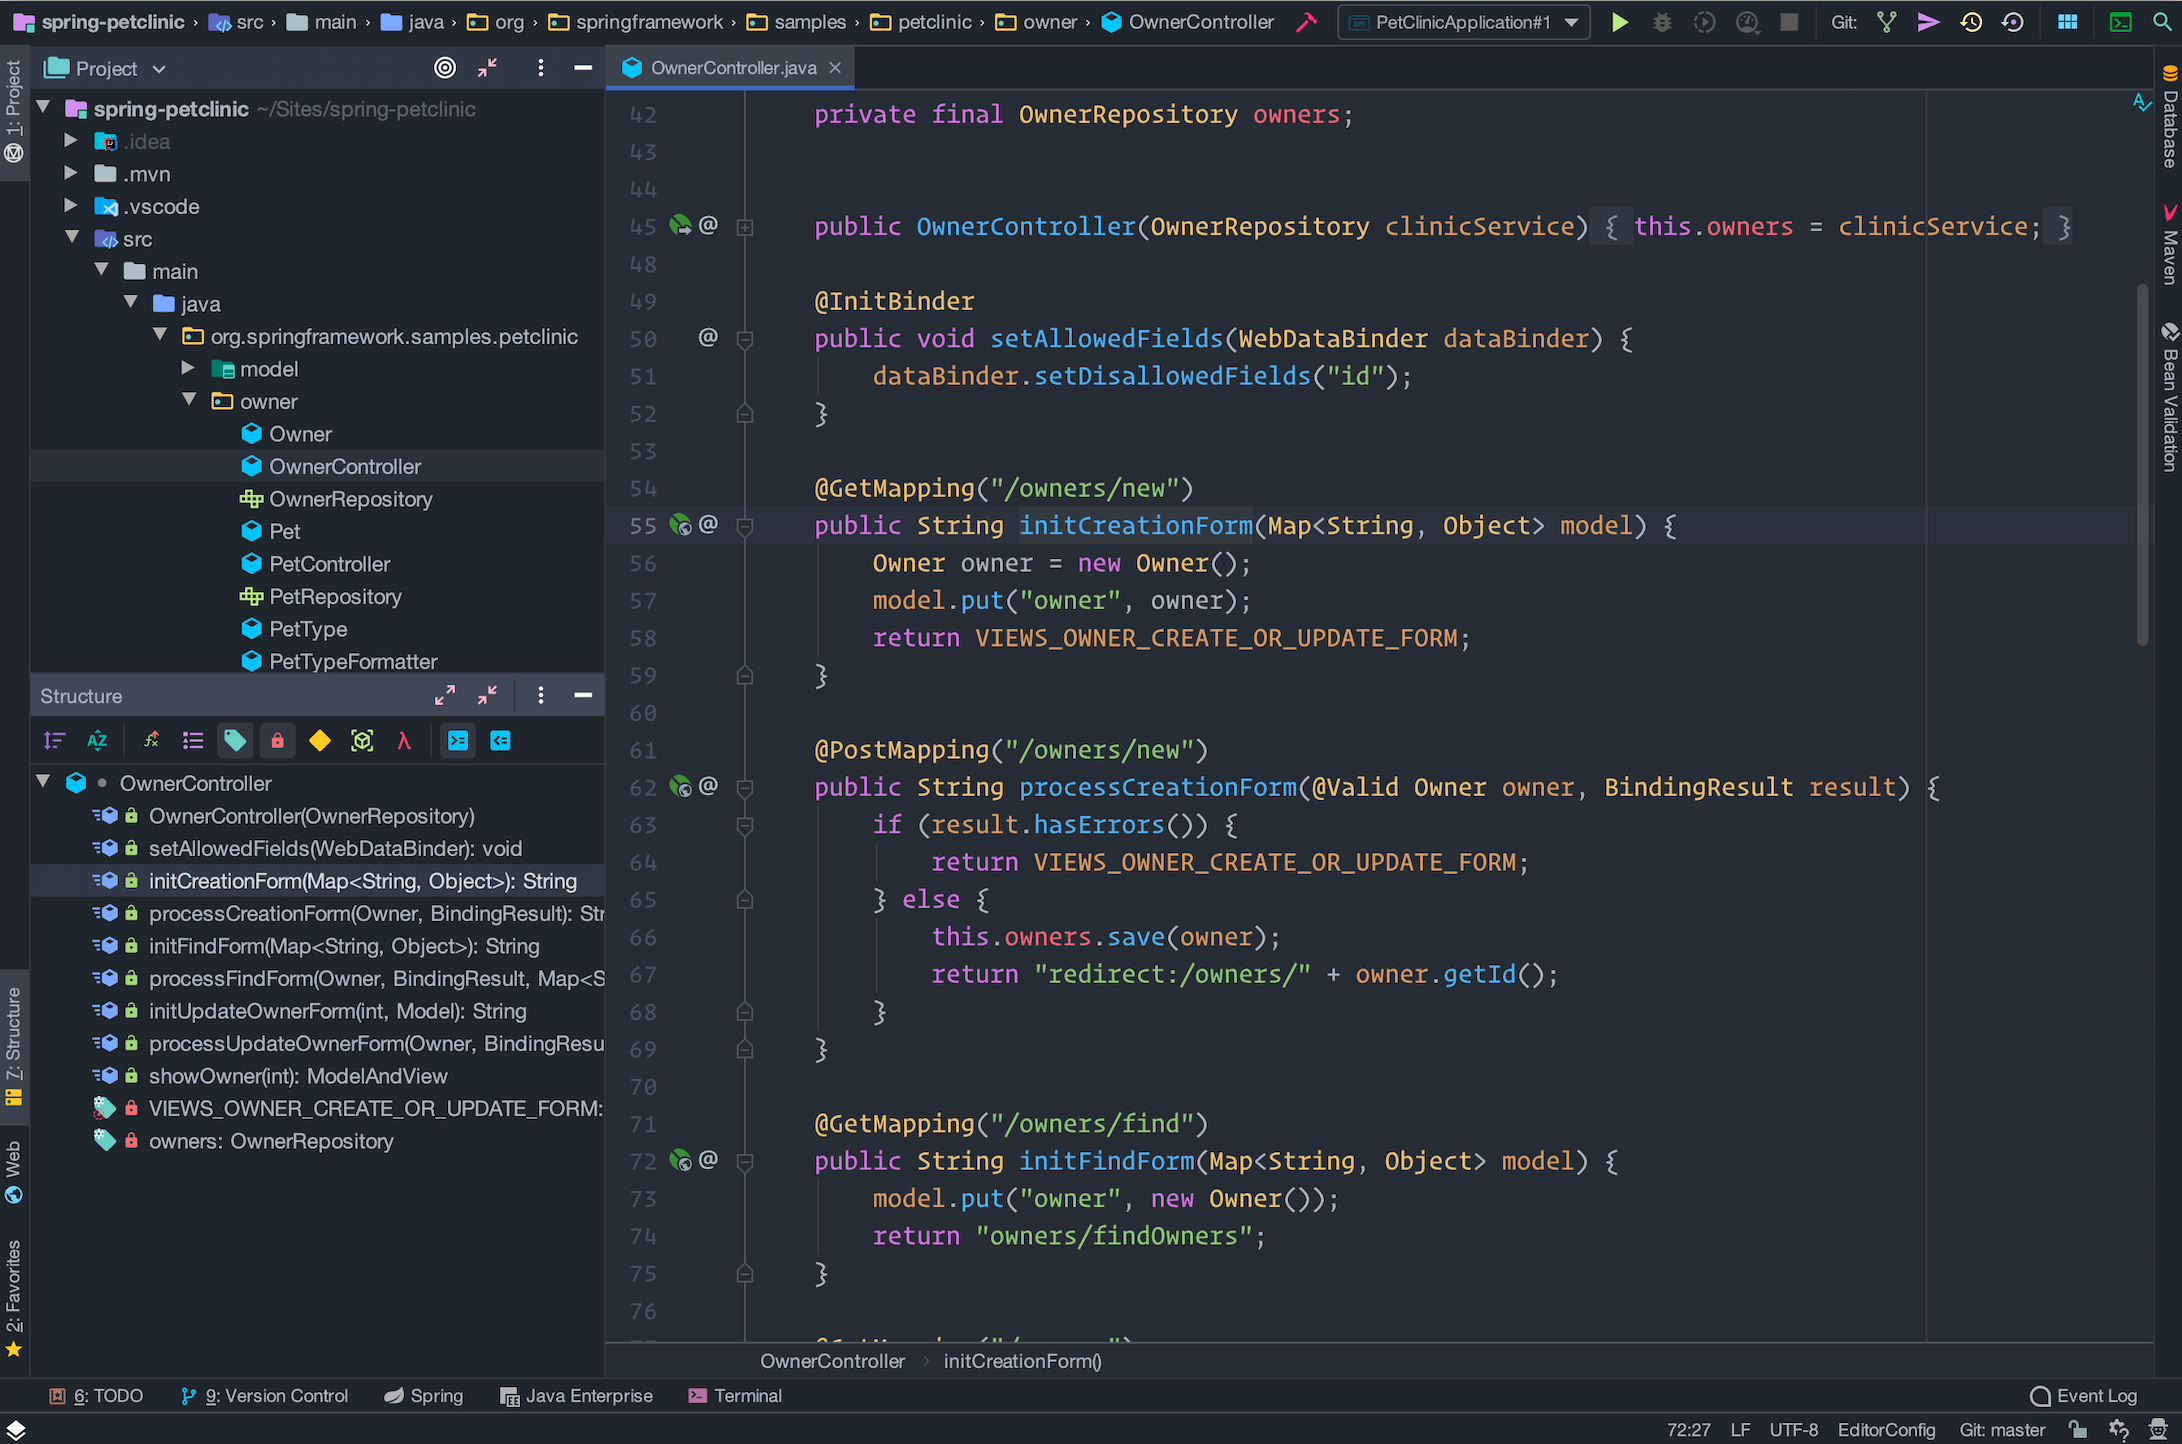This screenshot has width=2182, height=1444.
Task: Click the gutter run icon on line 62
Action: tap(681, 787)
